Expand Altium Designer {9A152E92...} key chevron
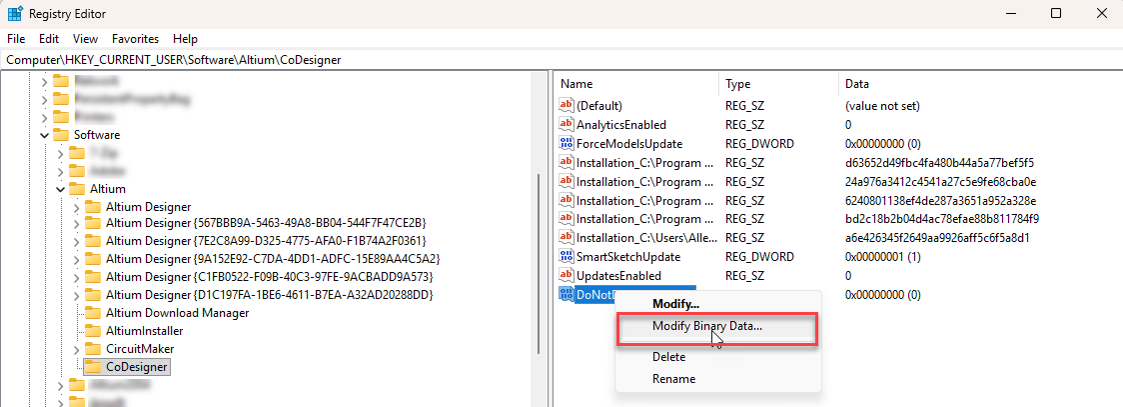 coord(77,259)
